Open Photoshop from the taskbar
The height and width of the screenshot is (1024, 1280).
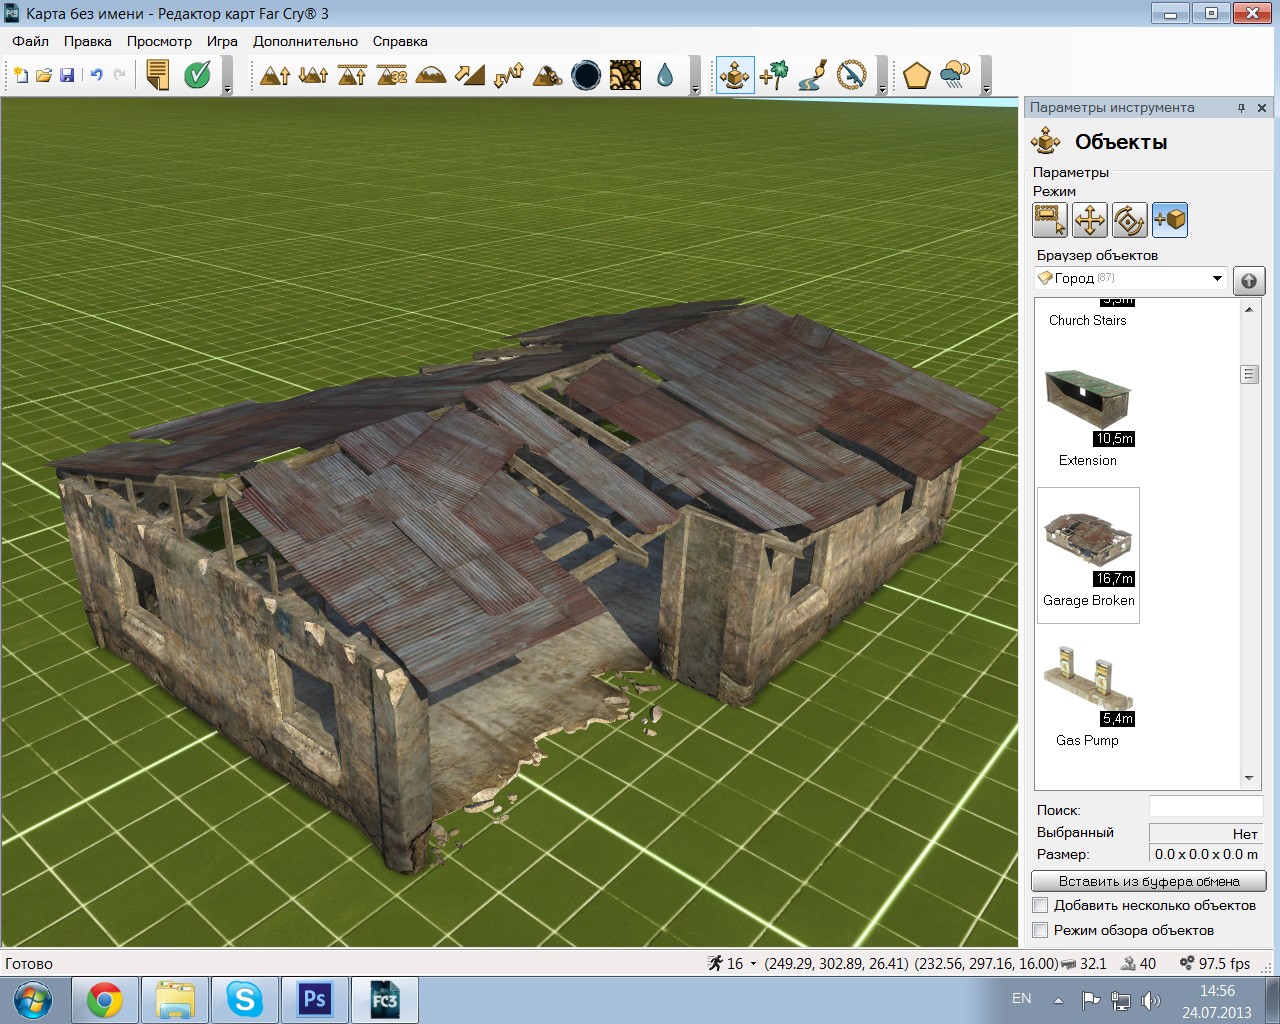315,1000
